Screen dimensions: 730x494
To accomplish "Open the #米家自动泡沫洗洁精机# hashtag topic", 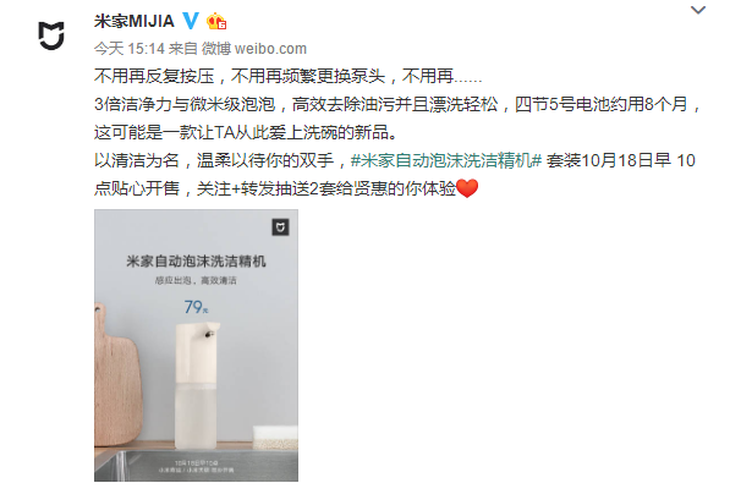I will (x=446, y=161).
